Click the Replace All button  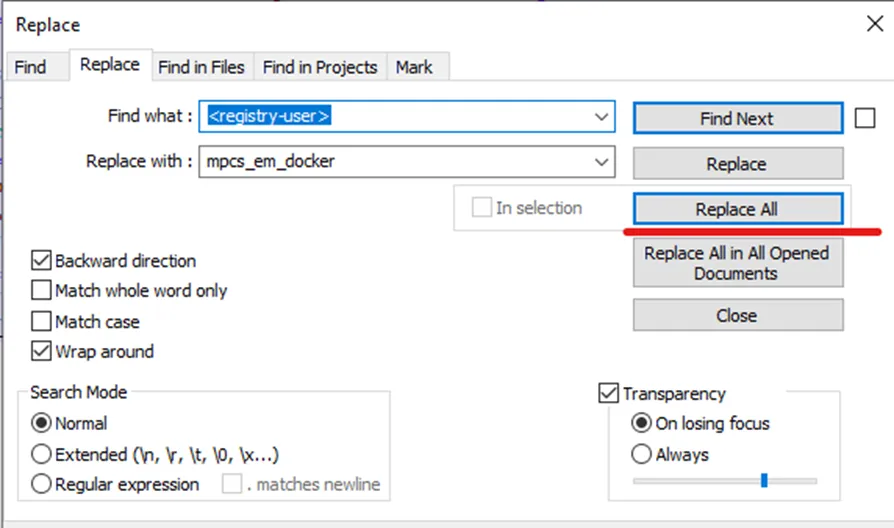click(738, 209)
